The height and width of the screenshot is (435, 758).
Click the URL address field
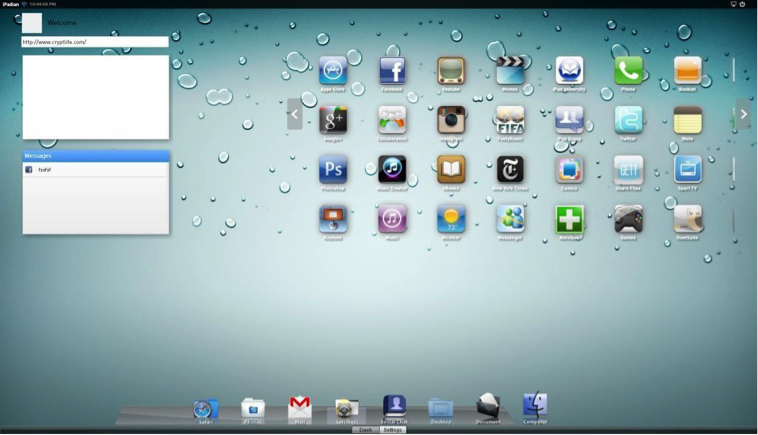pyautogui.click(x=95, y=42)
